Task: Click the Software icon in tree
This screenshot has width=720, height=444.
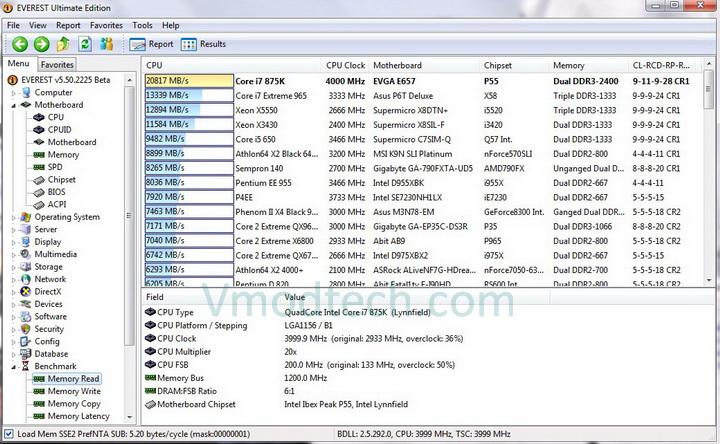Action: pyautogui.click(x=26, y=316)
